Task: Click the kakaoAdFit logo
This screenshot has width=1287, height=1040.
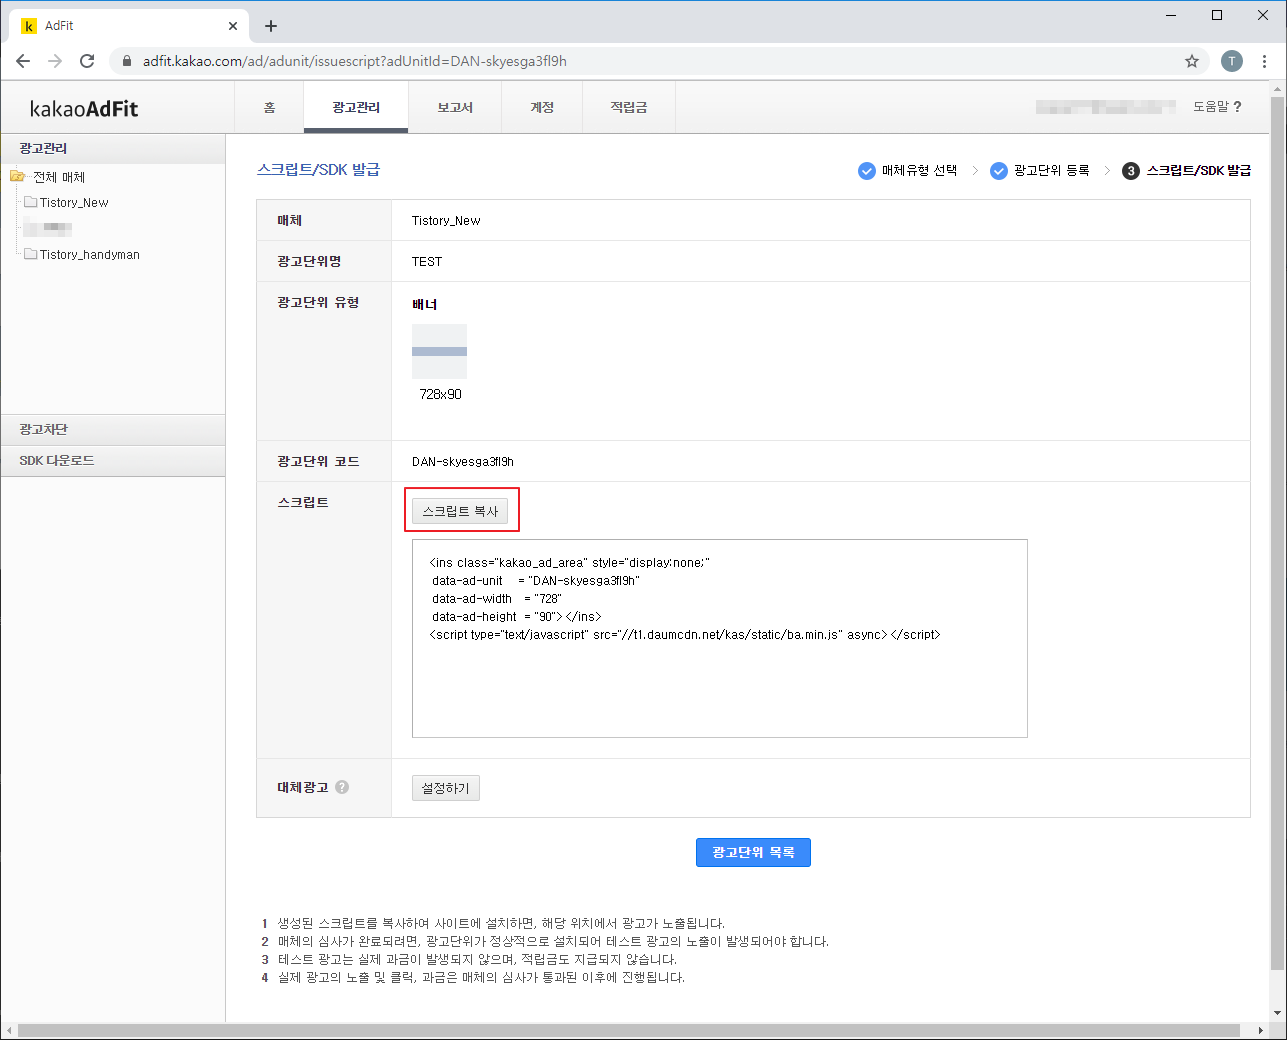Action: point(84,109)
